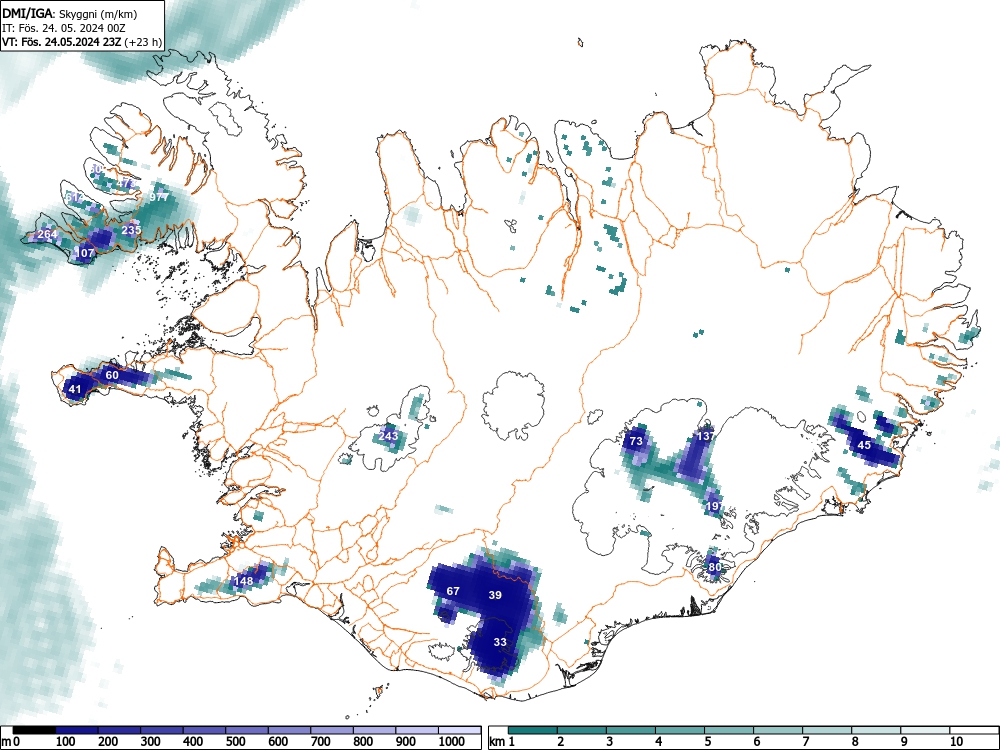Select the 39 visibility value

495,595
